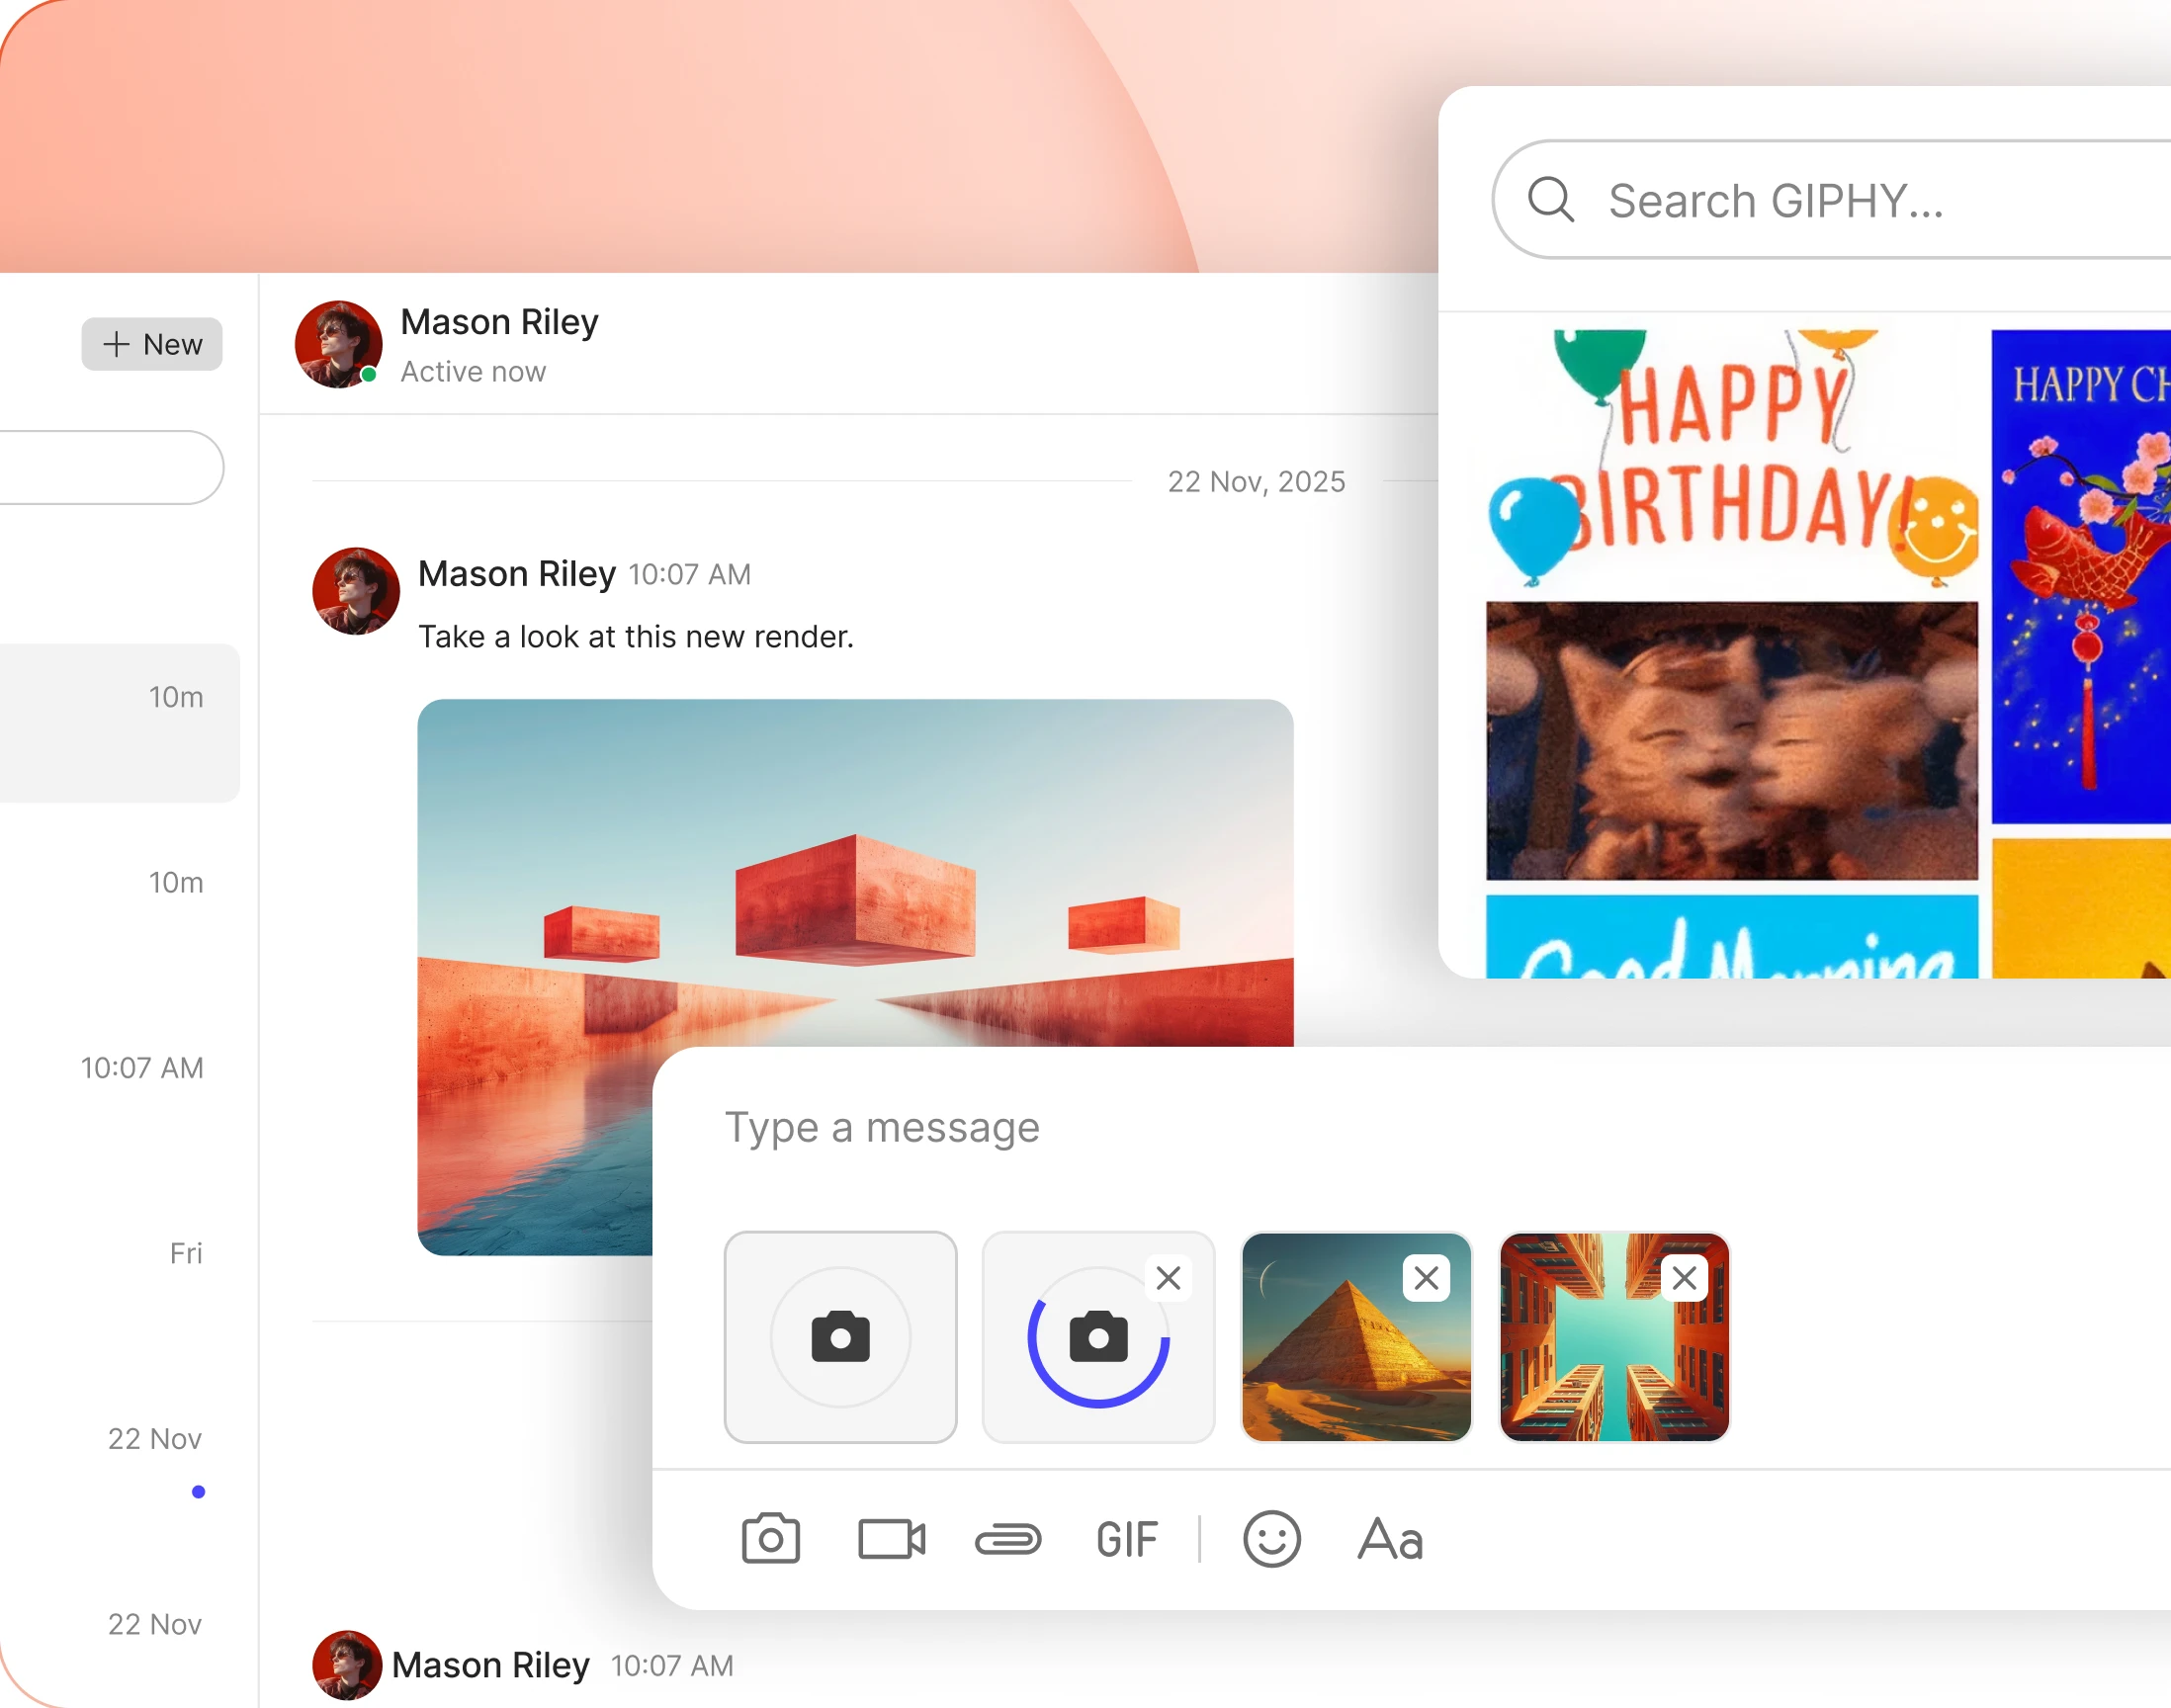Click Mason Riley's avatar in chat header
Viewport: 2171px width, 1708px height.
338,344
